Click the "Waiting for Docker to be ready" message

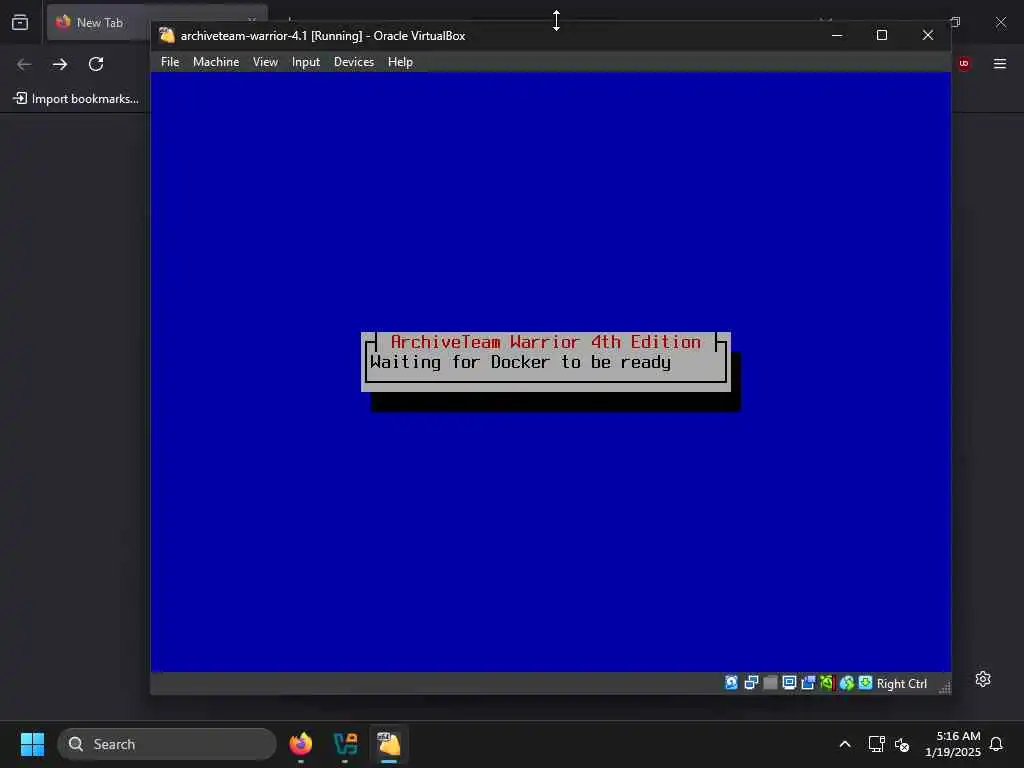coord(520,362)
